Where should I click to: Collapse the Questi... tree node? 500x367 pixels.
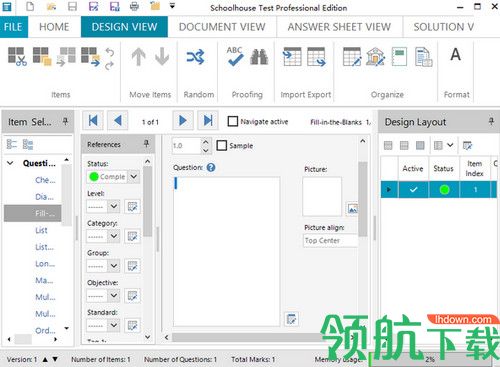(10, 163)
